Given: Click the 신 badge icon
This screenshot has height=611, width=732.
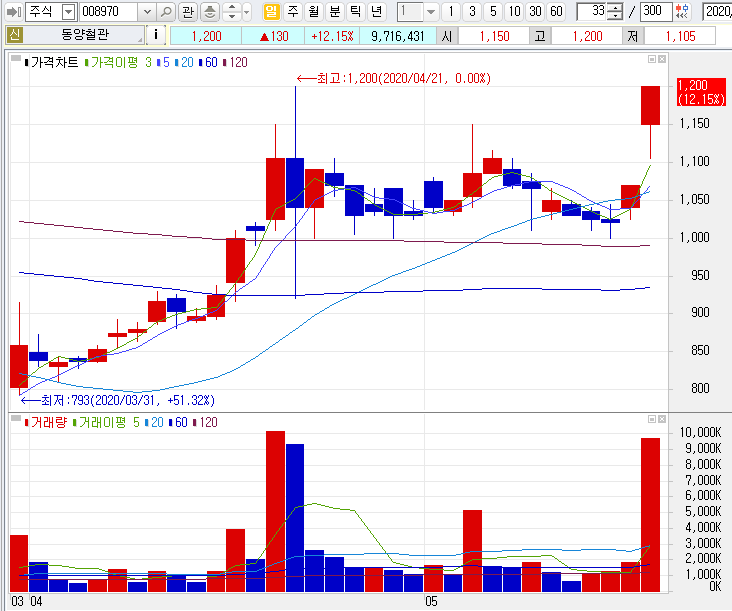Looking at the screenshot, I should 14,35.
